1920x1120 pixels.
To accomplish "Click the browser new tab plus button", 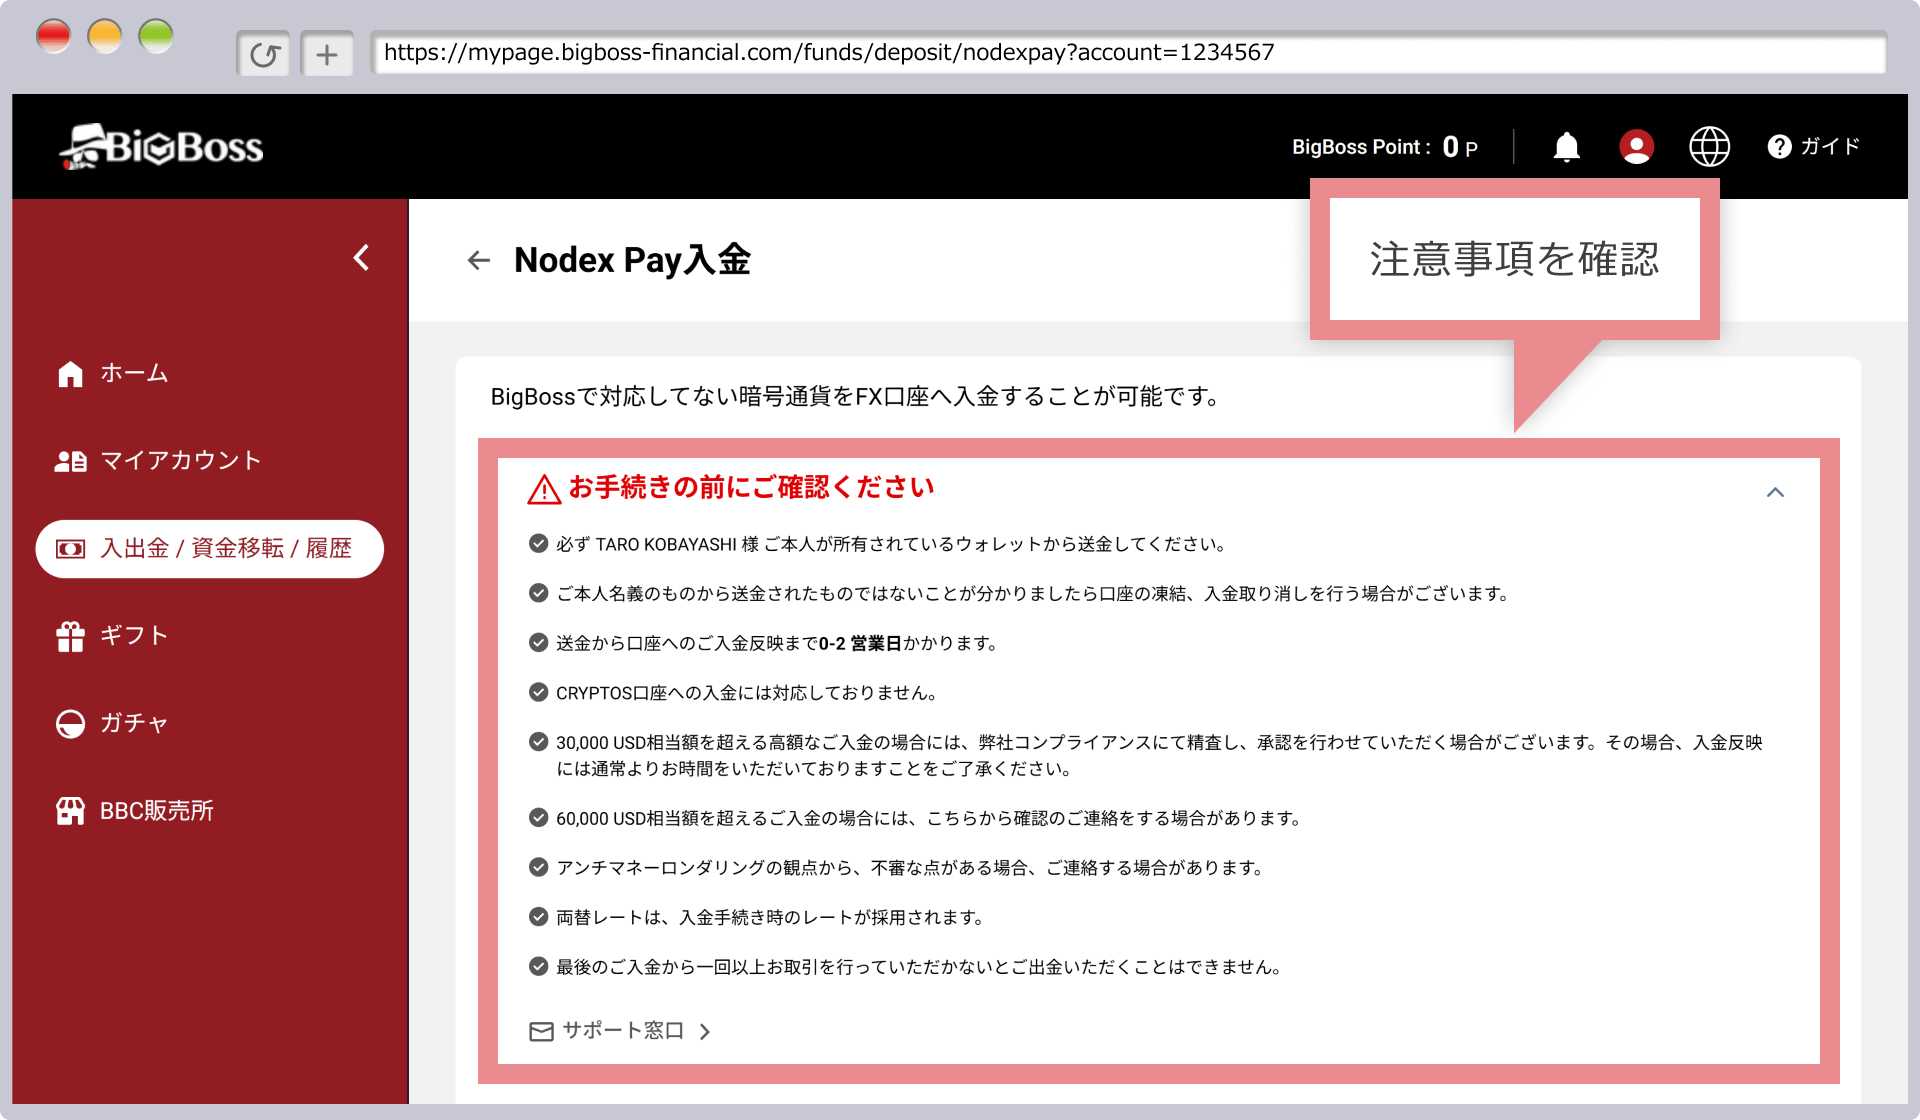I will (327, 54).
